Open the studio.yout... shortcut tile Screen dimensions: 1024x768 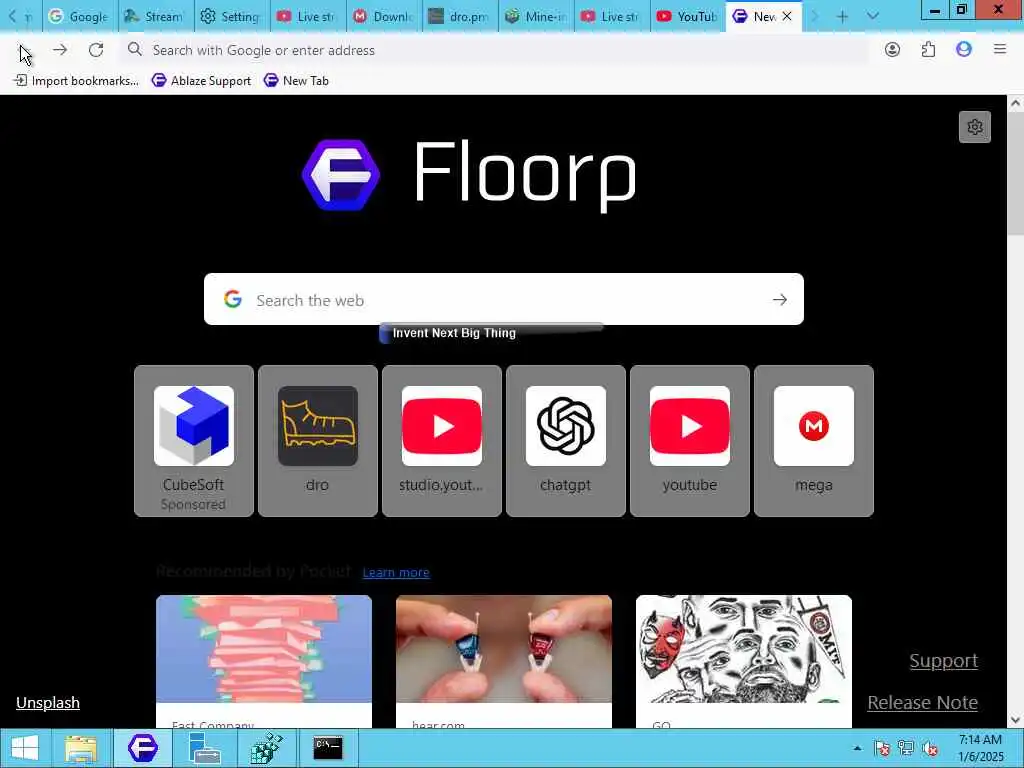[441, 441]
